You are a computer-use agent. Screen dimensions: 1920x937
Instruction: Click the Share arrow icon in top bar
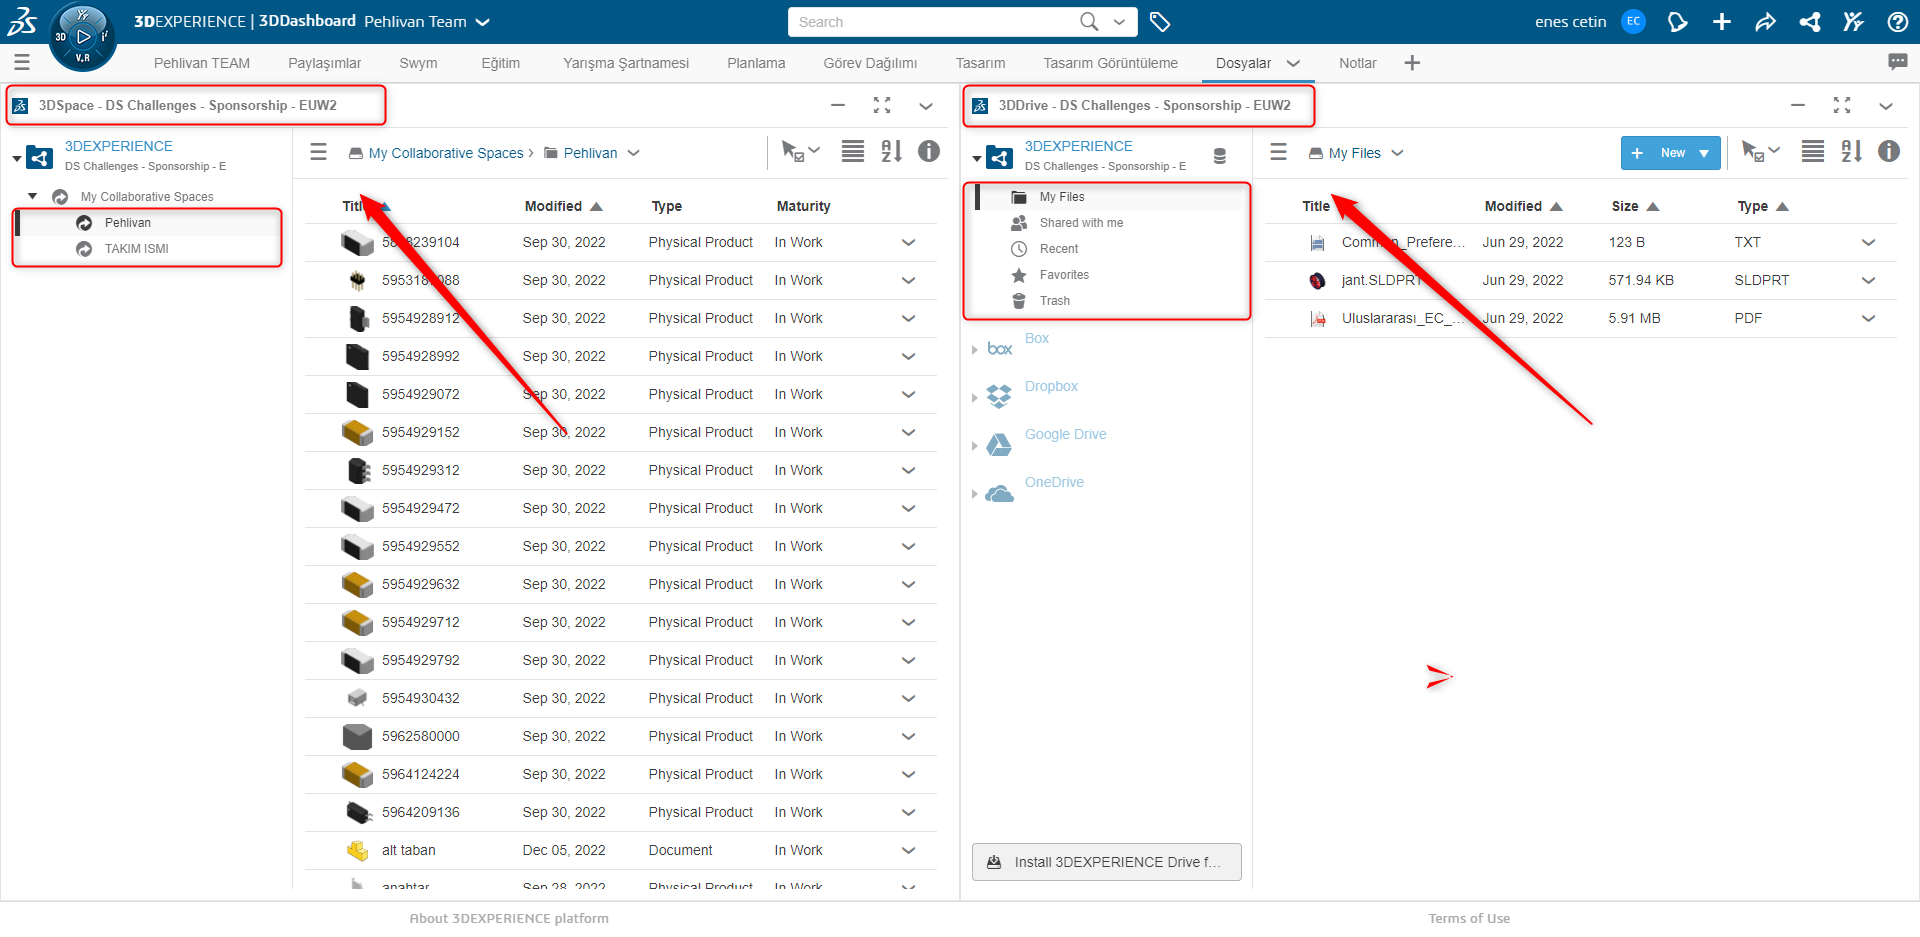click(1766, 22)
